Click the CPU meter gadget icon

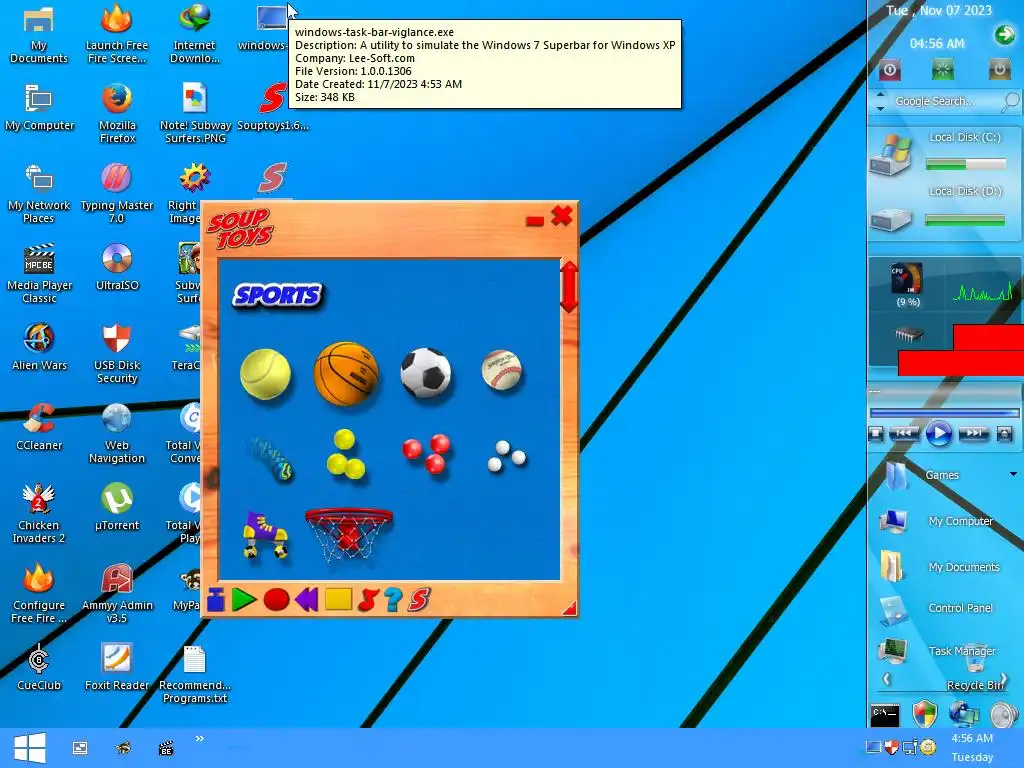(907, 279)
